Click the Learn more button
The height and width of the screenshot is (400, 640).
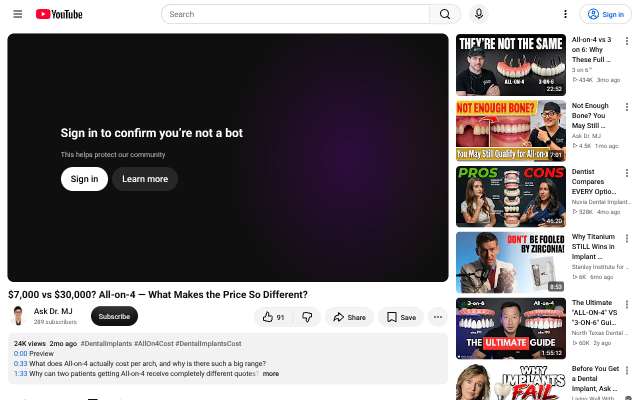click(x=145, y=179)
